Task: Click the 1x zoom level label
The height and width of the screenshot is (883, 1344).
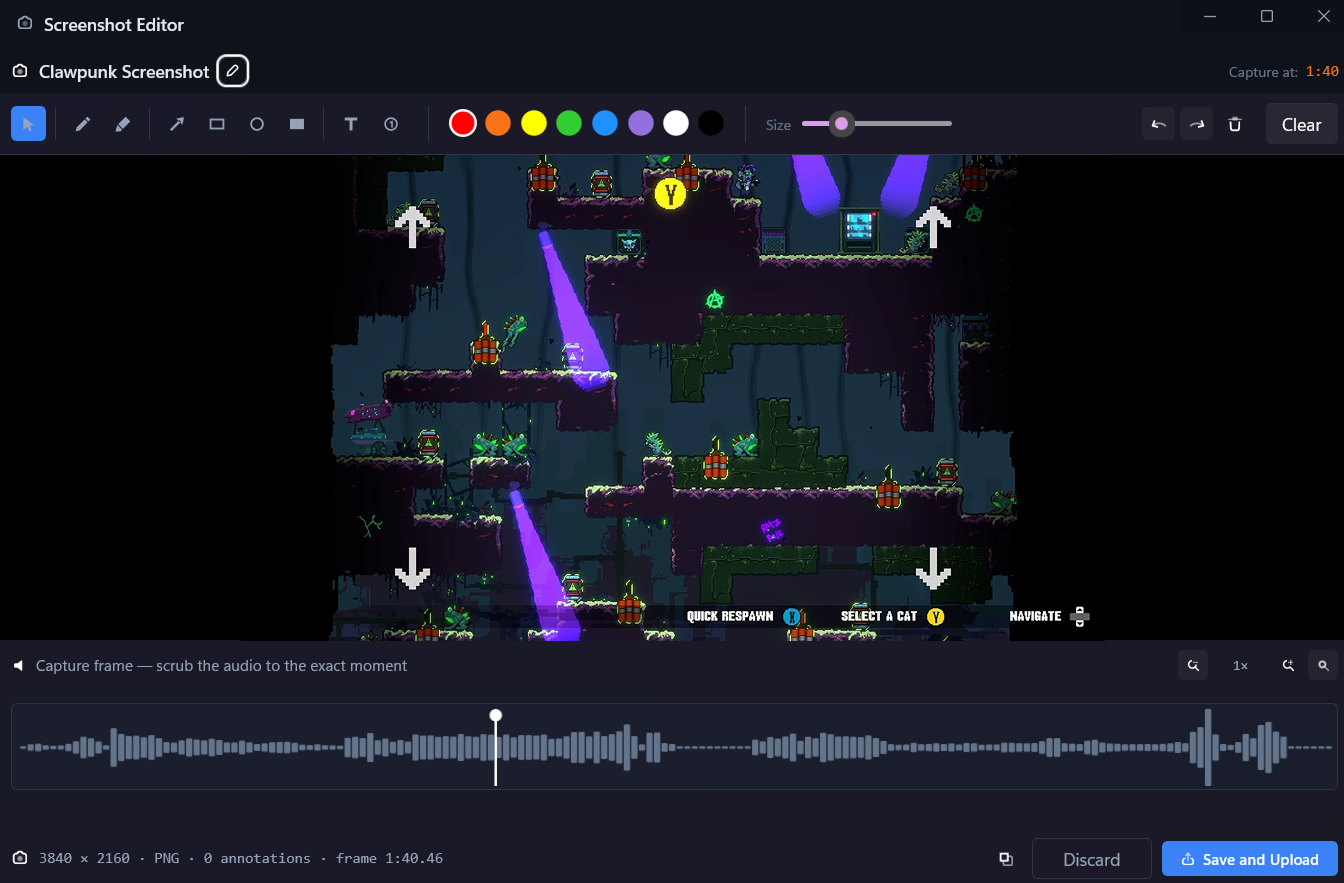Action: point(1240,666)
